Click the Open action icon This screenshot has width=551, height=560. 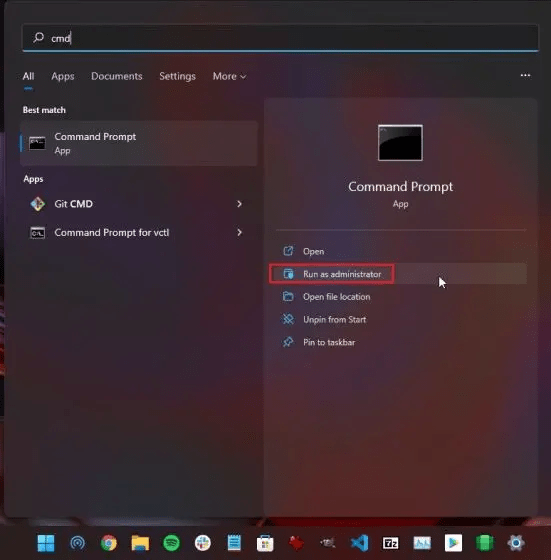click(x=288, y=251)
